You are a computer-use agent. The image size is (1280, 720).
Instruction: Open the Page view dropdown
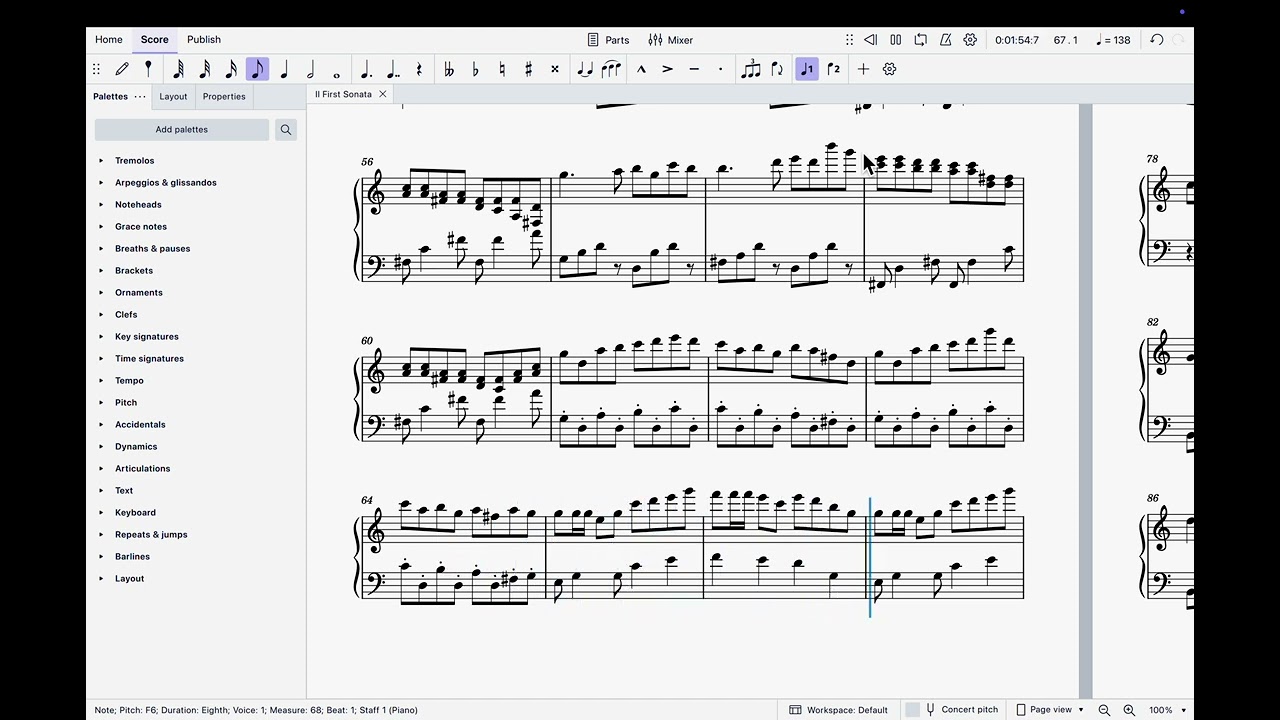click(x=1050, y=710)
